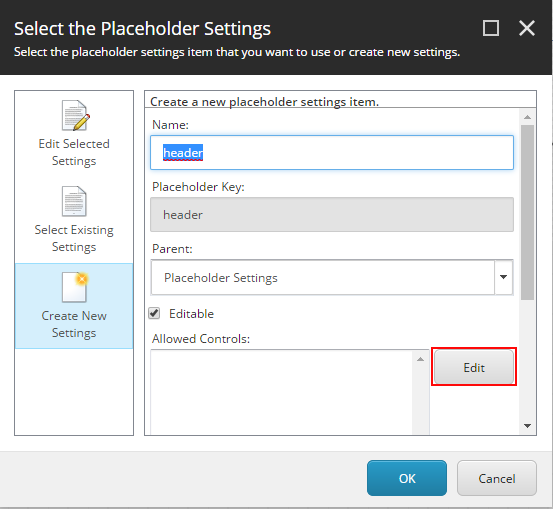Click the scroll up arrow of the form panel

[x=527, y=117]
